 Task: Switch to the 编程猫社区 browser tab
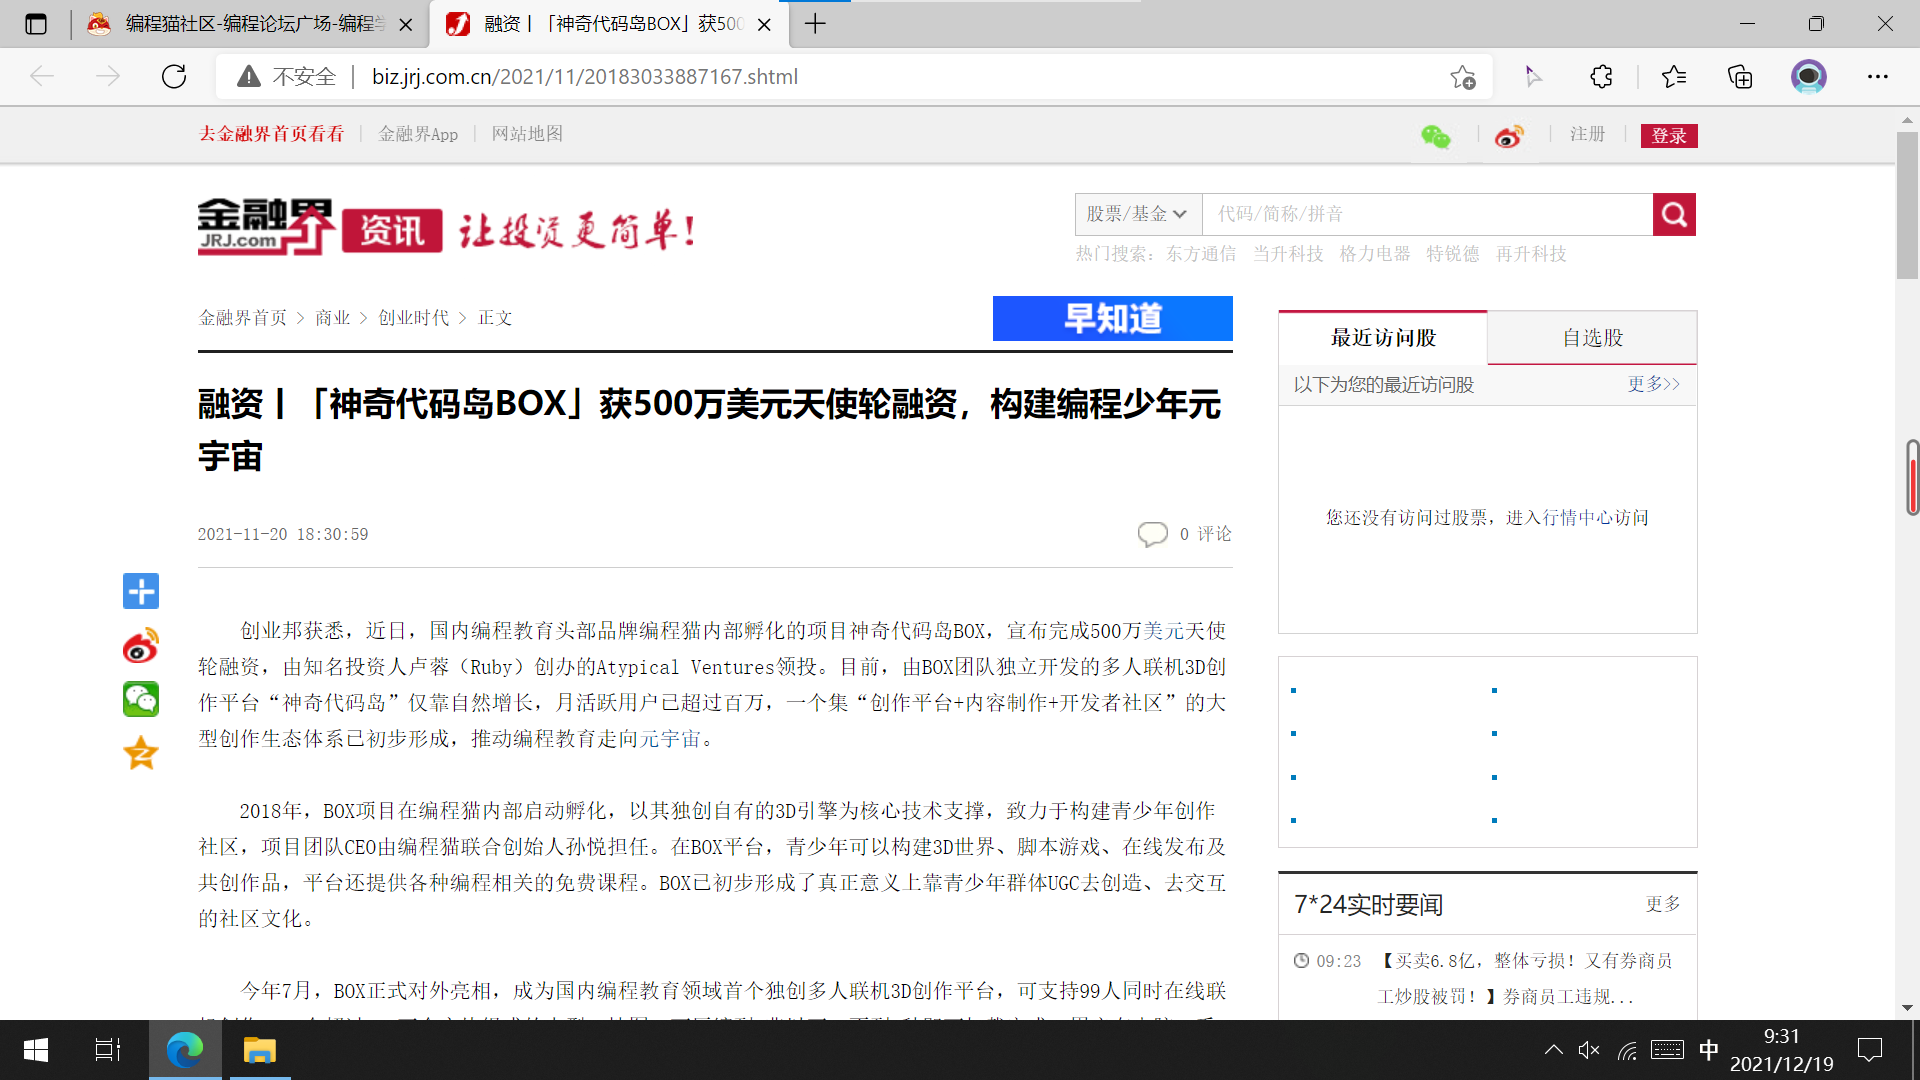pos(249,24)
